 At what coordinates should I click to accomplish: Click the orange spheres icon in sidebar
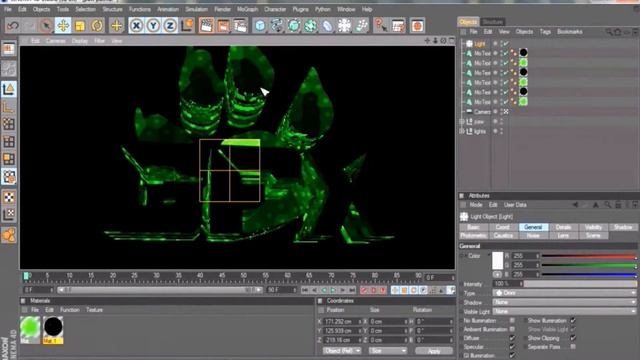tap(9, 235)
